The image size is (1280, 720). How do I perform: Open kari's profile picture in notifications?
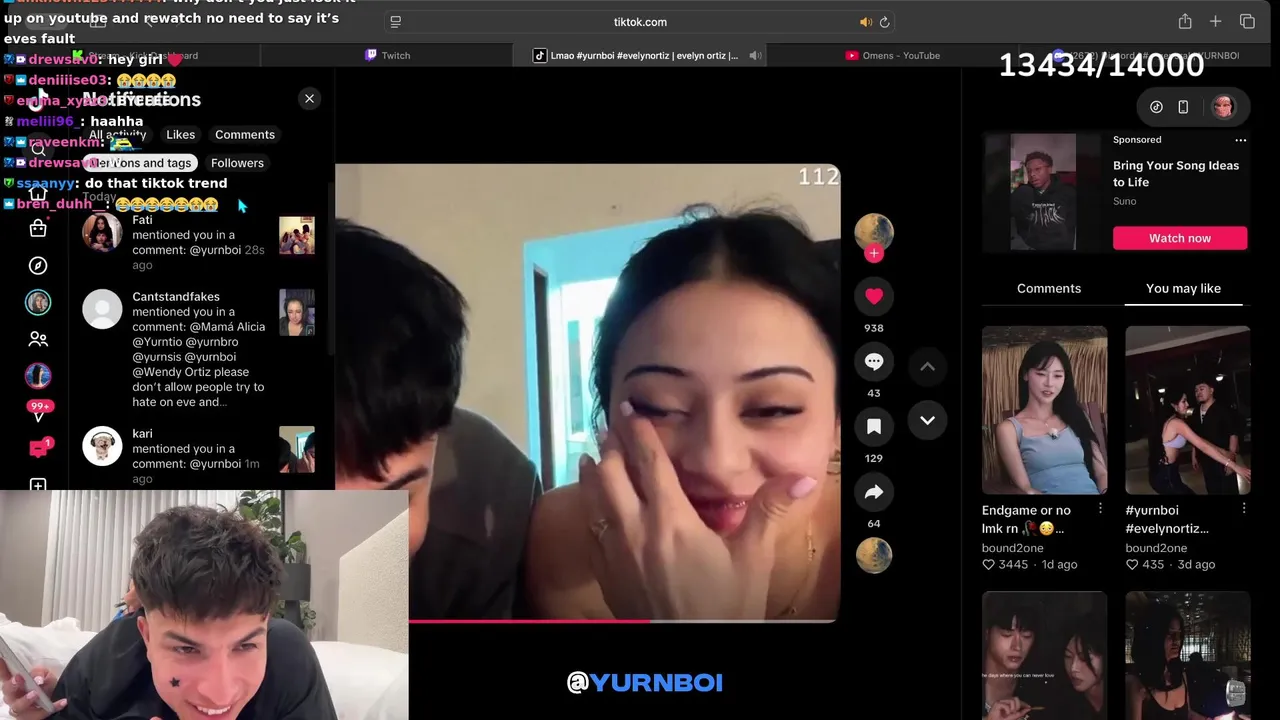(102, 446)
